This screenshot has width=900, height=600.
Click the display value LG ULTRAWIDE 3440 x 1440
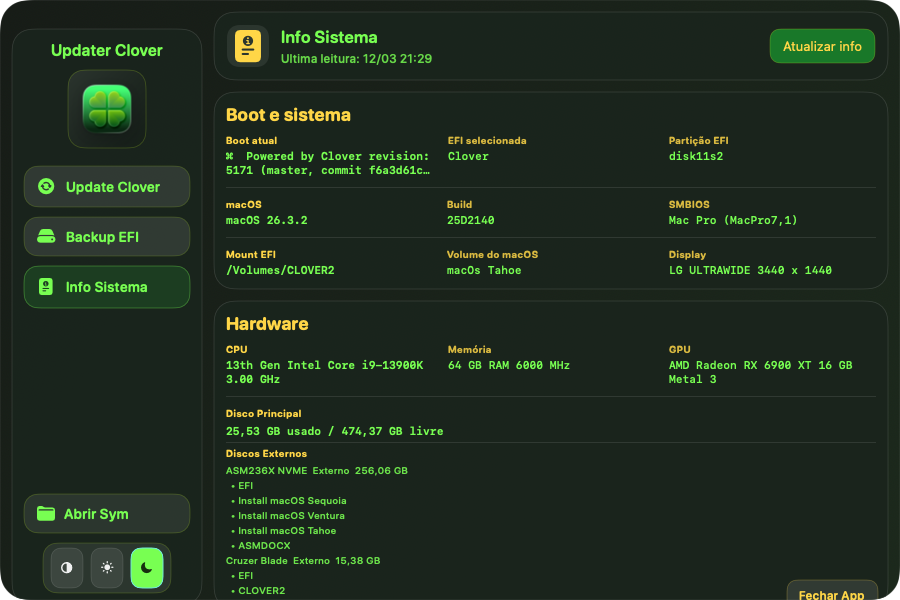pos(750,270)
